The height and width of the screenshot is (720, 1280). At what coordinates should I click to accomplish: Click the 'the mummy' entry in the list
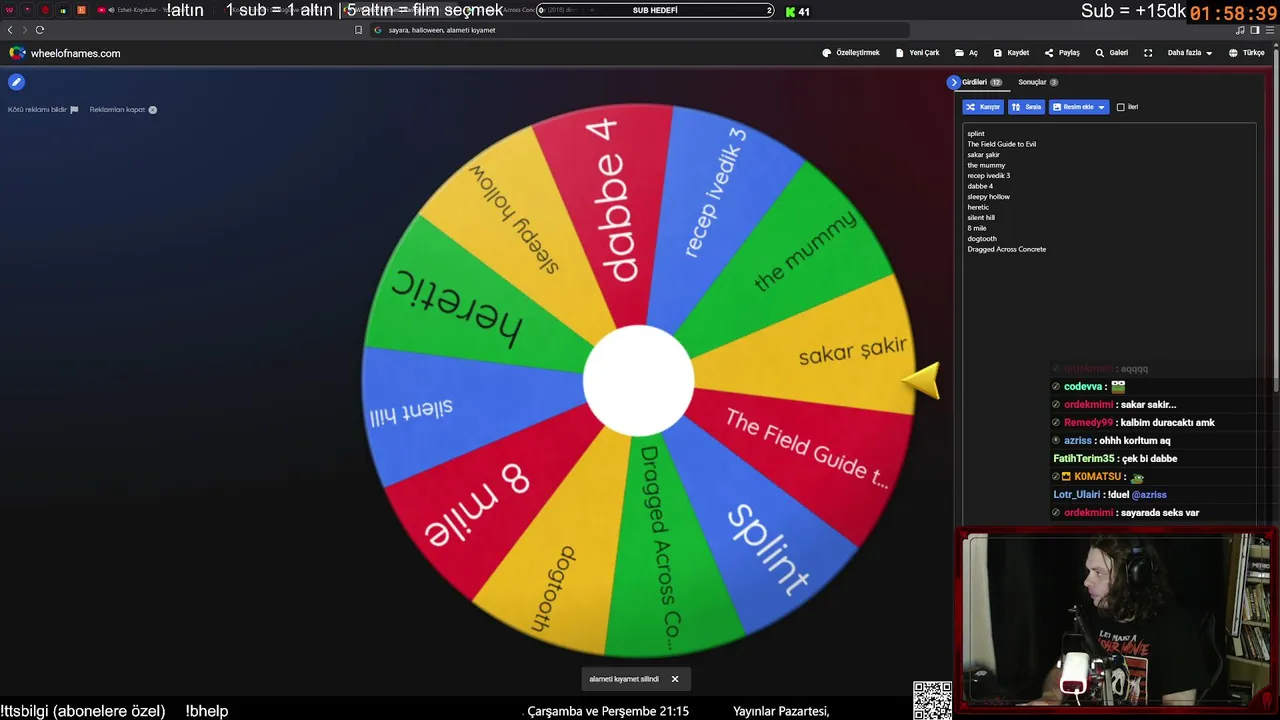[x=986, y=165]
